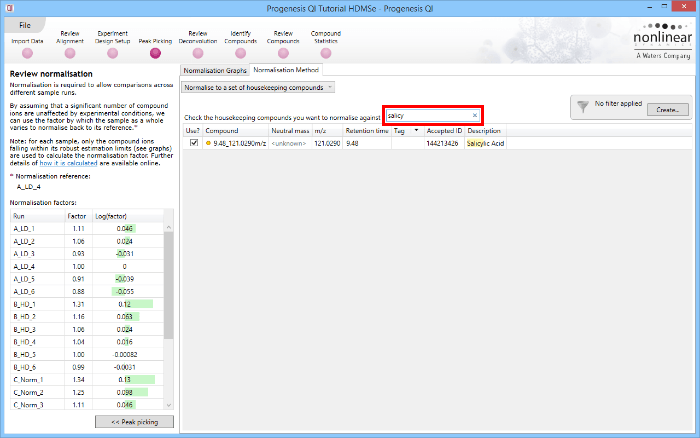This screenshot has height=438, width=700.
Task: Select run B_HD_3 row
Action: pyautogui.click(x=87, y=329)
